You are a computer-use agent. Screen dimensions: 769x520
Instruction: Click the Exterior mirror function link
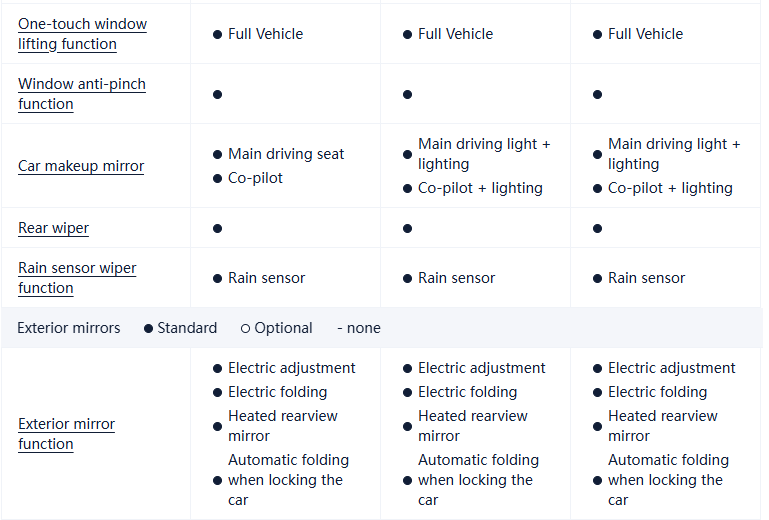pyautogui.click(x=66, y=434)
